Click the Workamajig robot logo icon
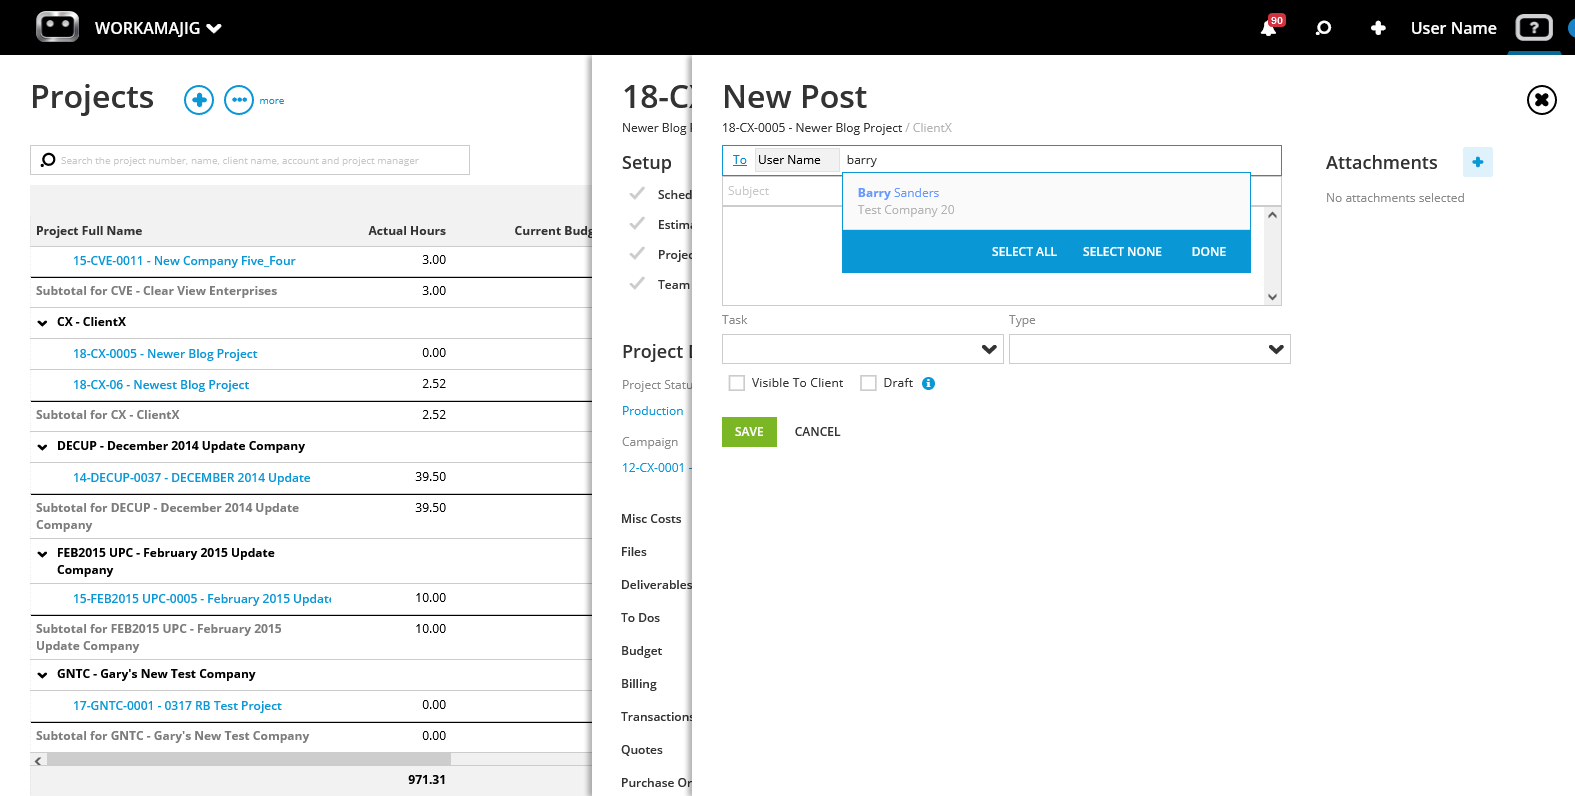 tap(57, 27)
